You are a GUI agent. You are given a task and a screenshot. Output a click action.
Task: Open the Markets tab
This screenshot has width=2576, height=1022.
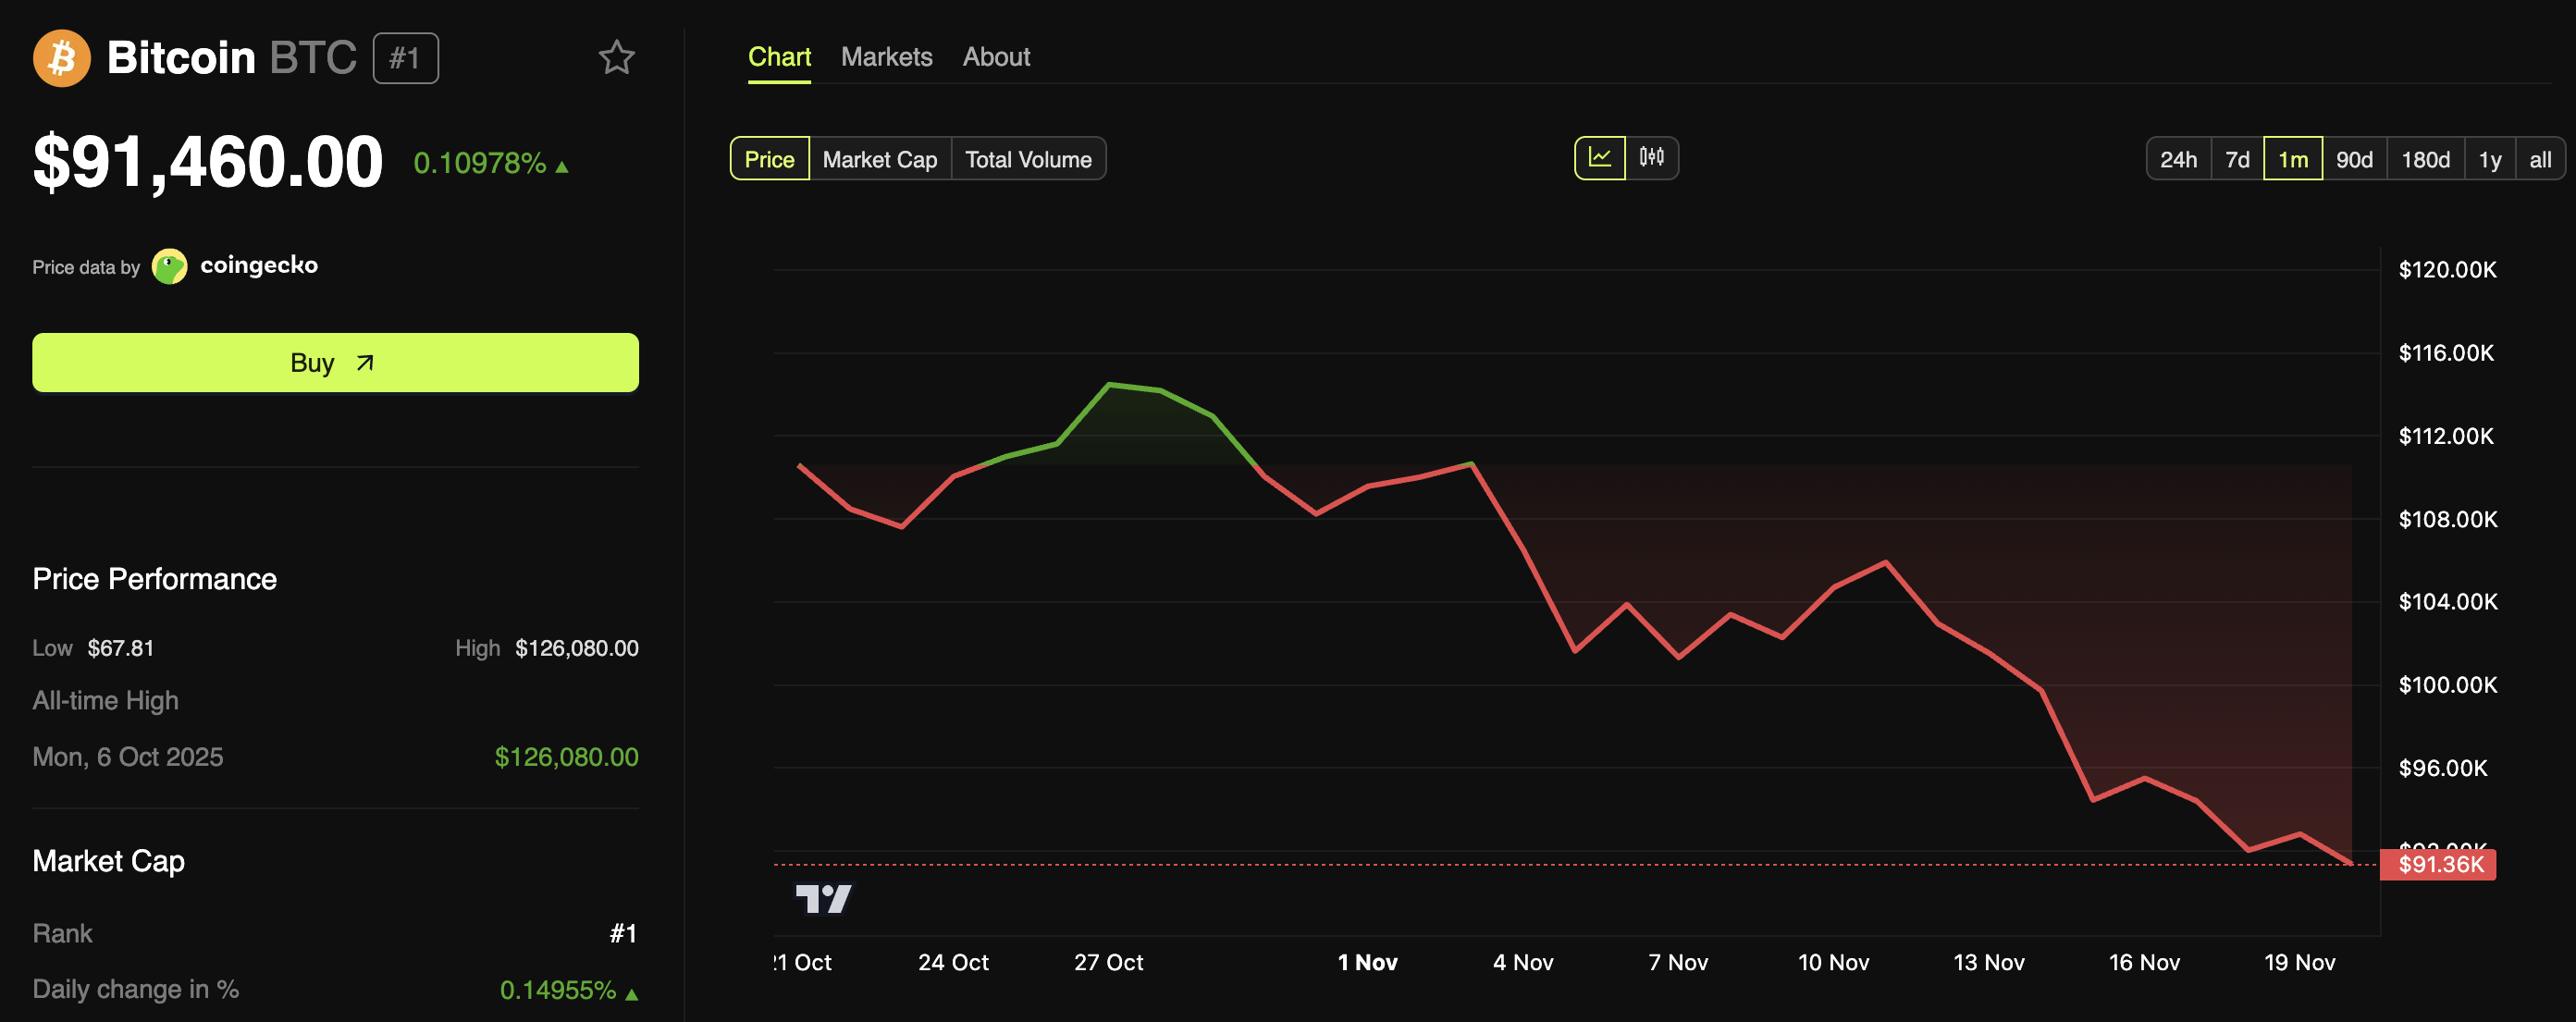click(886, 57)
